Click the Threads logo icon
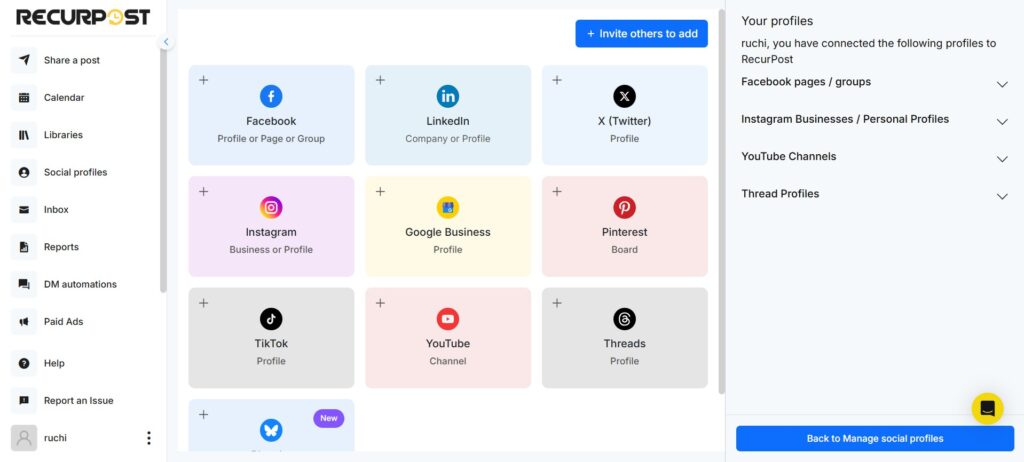 pyautogui.click(x=624, y=319)
